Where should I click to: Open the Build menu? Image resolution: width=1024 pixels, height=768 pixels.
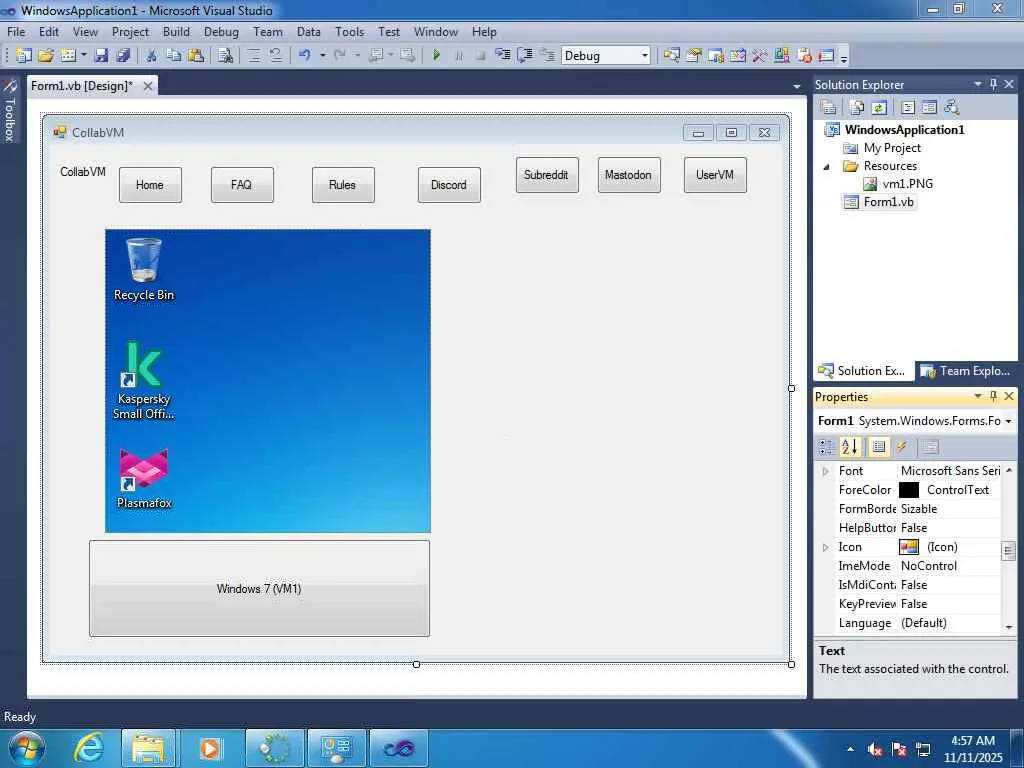click(176, 31)
